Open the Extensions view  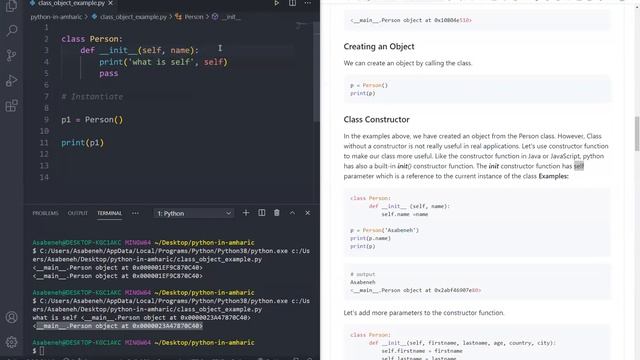coord(11,106)
